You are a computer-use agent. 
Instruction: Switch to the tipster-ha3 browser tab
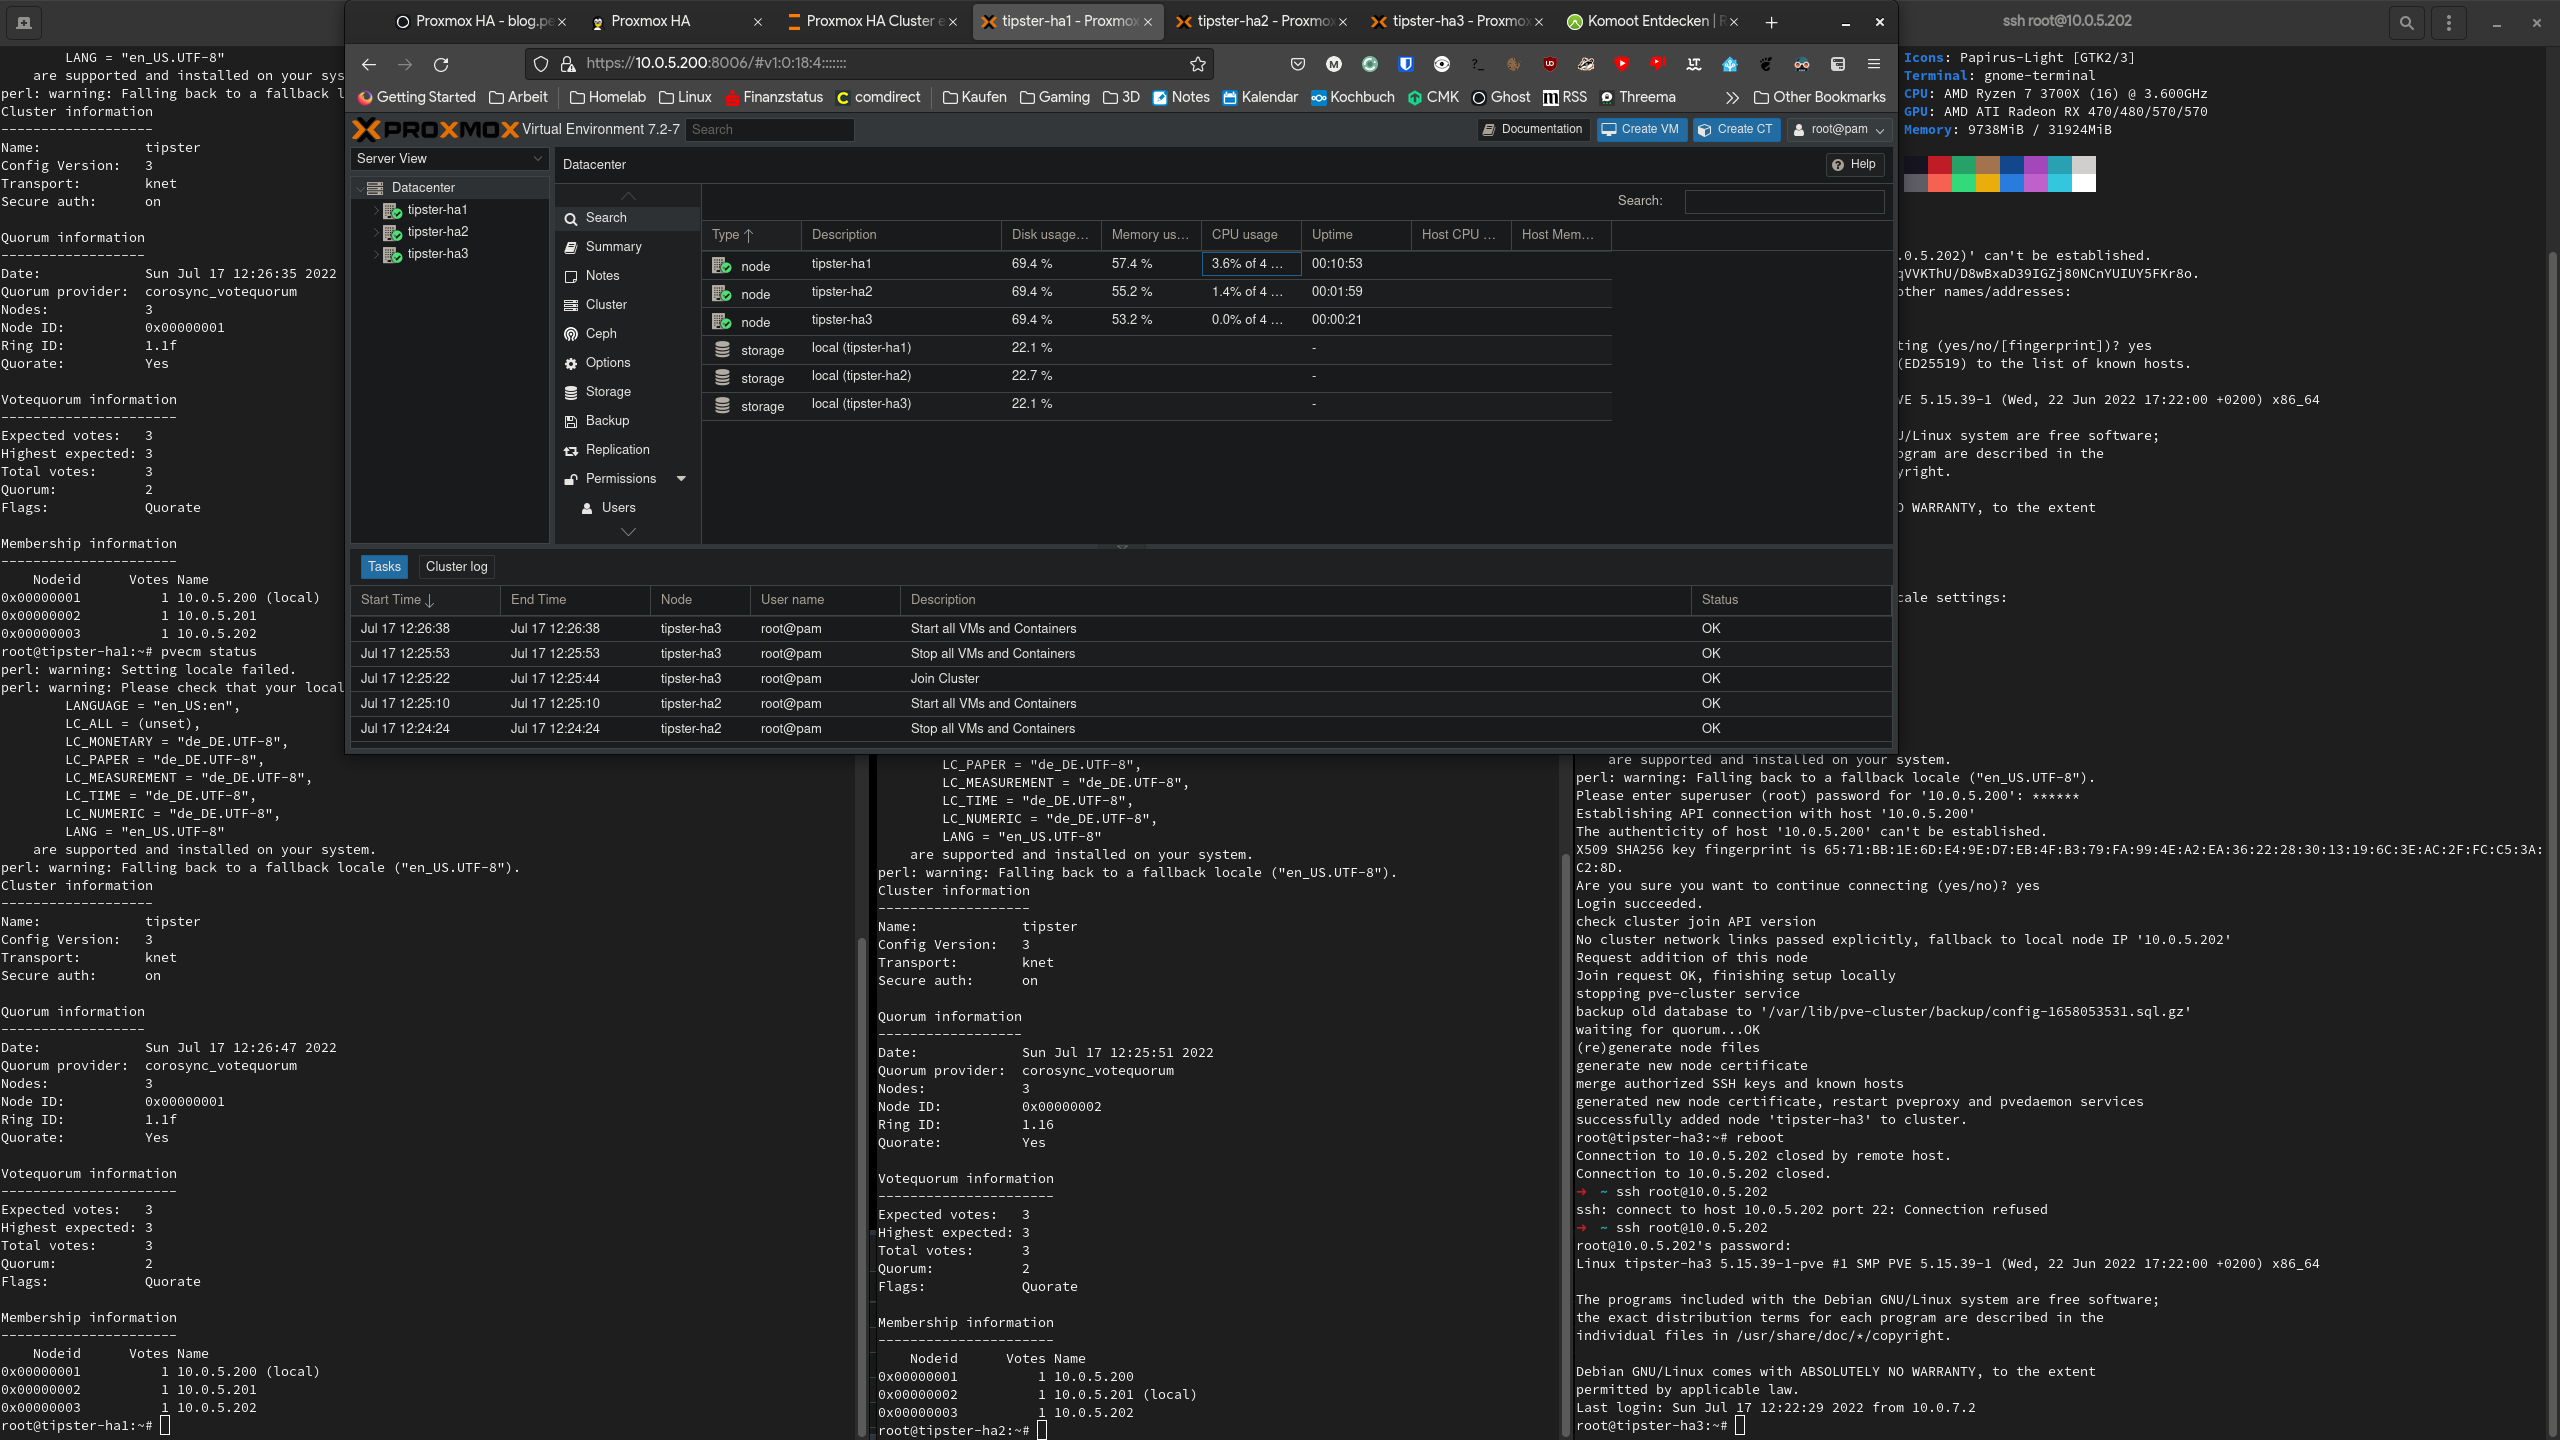tap(1456, 22)
